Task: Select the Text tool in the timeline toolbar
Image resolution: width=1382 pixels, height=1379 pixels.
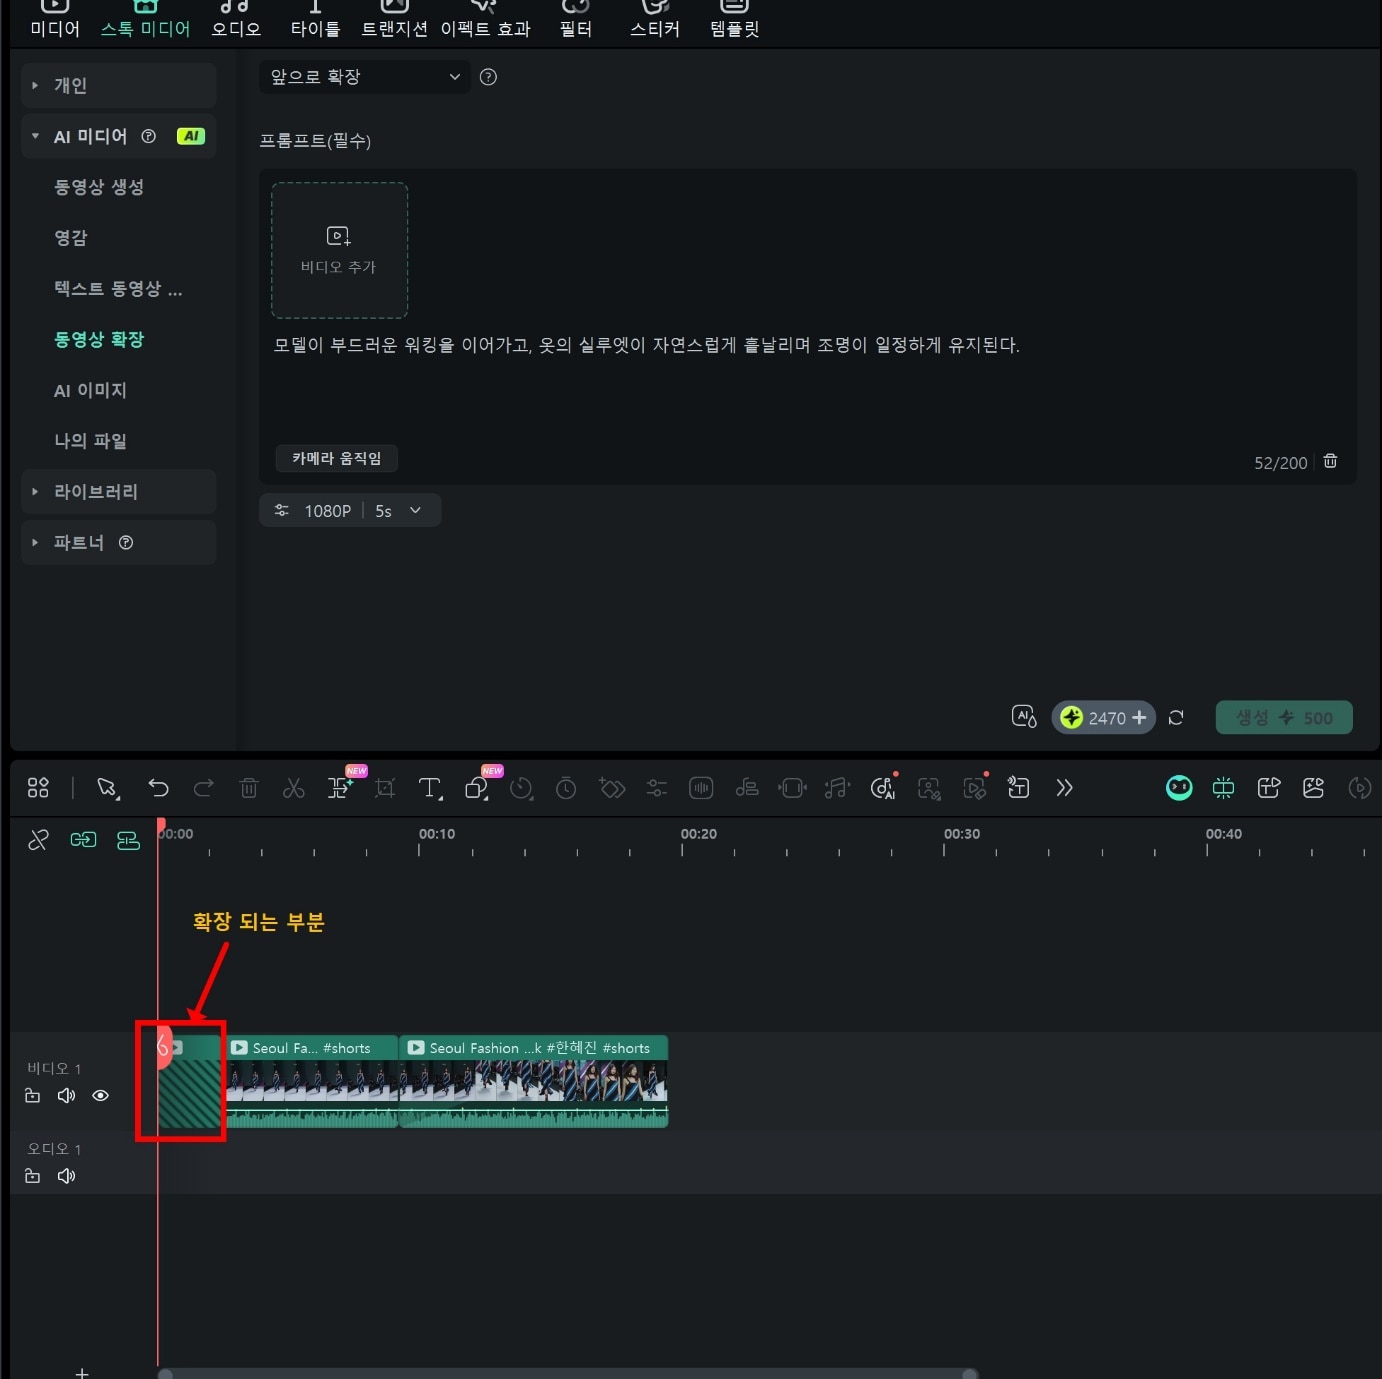Action: 429,788
